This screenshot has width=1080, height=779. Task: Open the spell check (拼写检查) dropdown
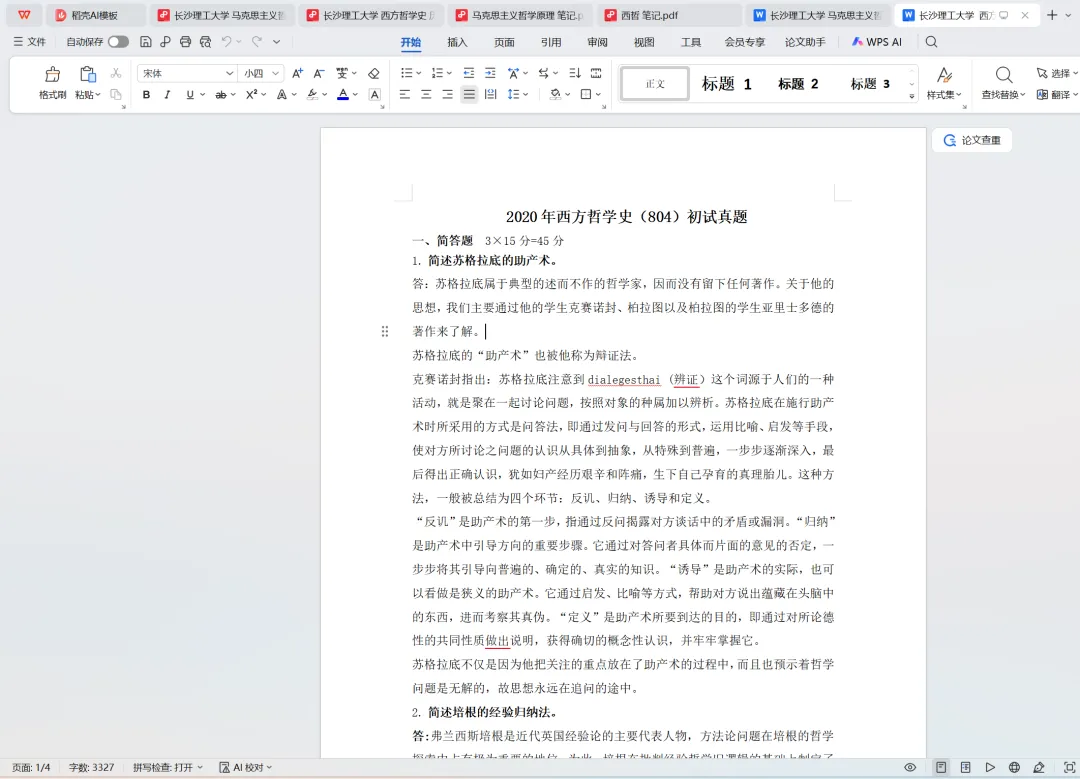(x=168, y=767)
